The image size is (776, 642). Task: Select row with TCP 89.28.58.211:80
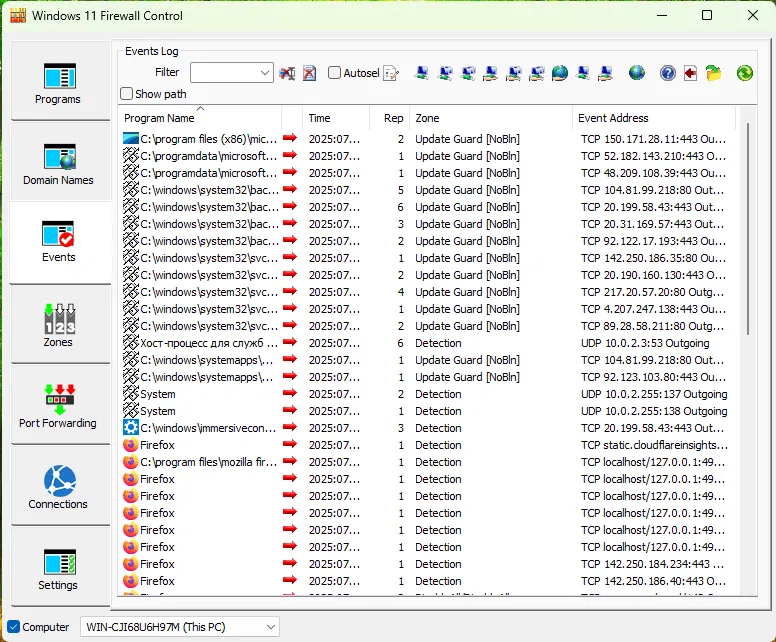428,326
